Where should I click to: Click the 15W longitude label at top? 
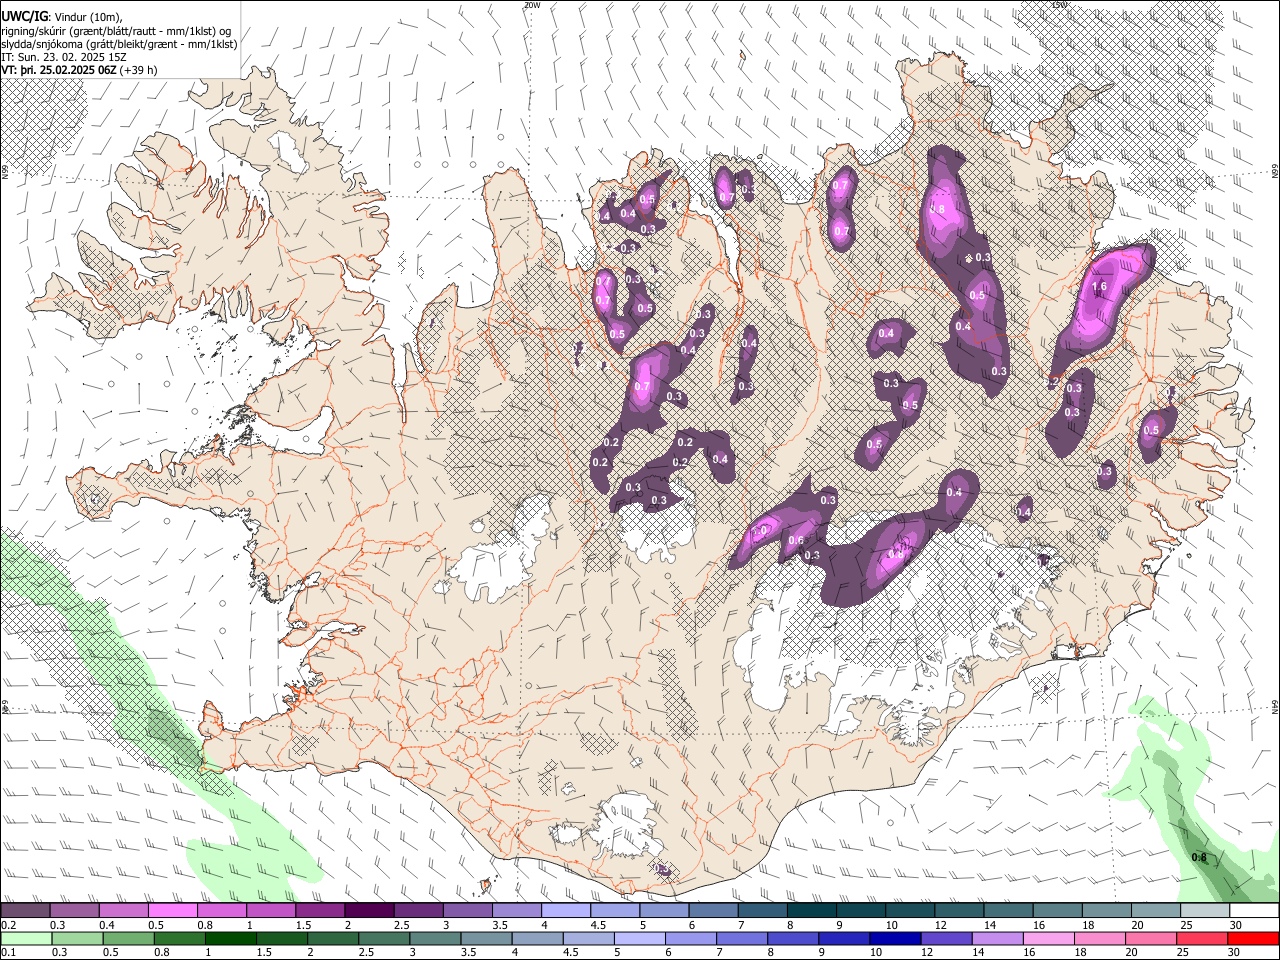click(x=1060, y=5)
